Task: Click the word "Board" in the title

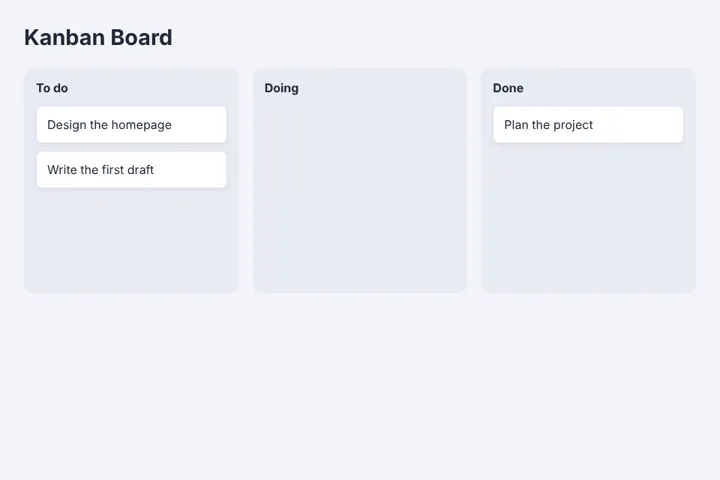Action: click(141, 37)
